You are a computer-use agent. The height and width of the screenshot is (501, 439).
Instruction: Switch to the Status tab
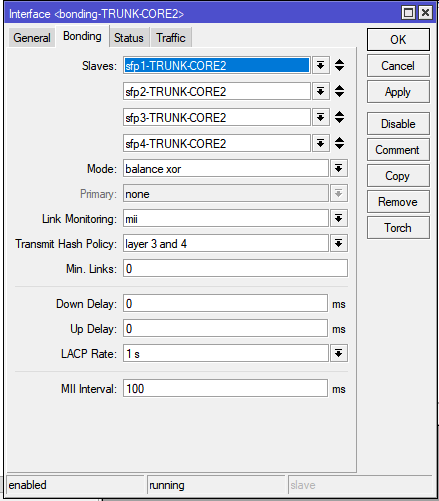129,38
